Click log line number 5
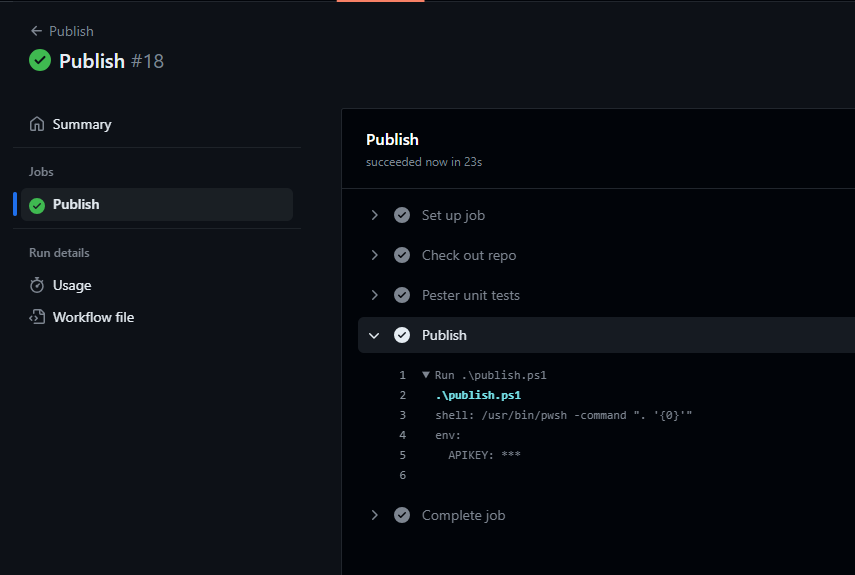 coord(402,455)
